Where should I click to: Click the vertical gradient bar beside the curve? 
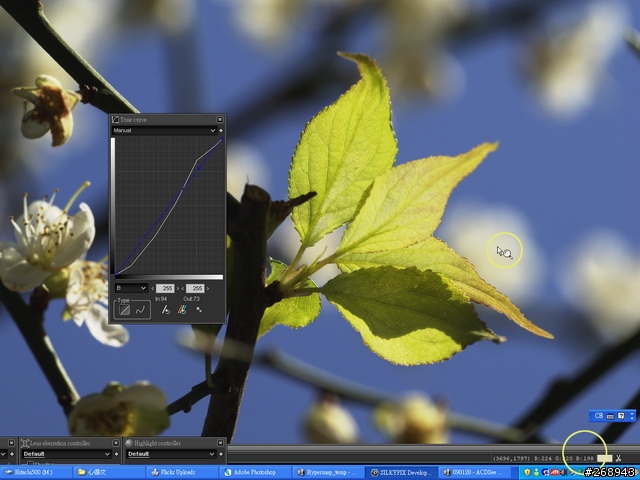[113, 206]
